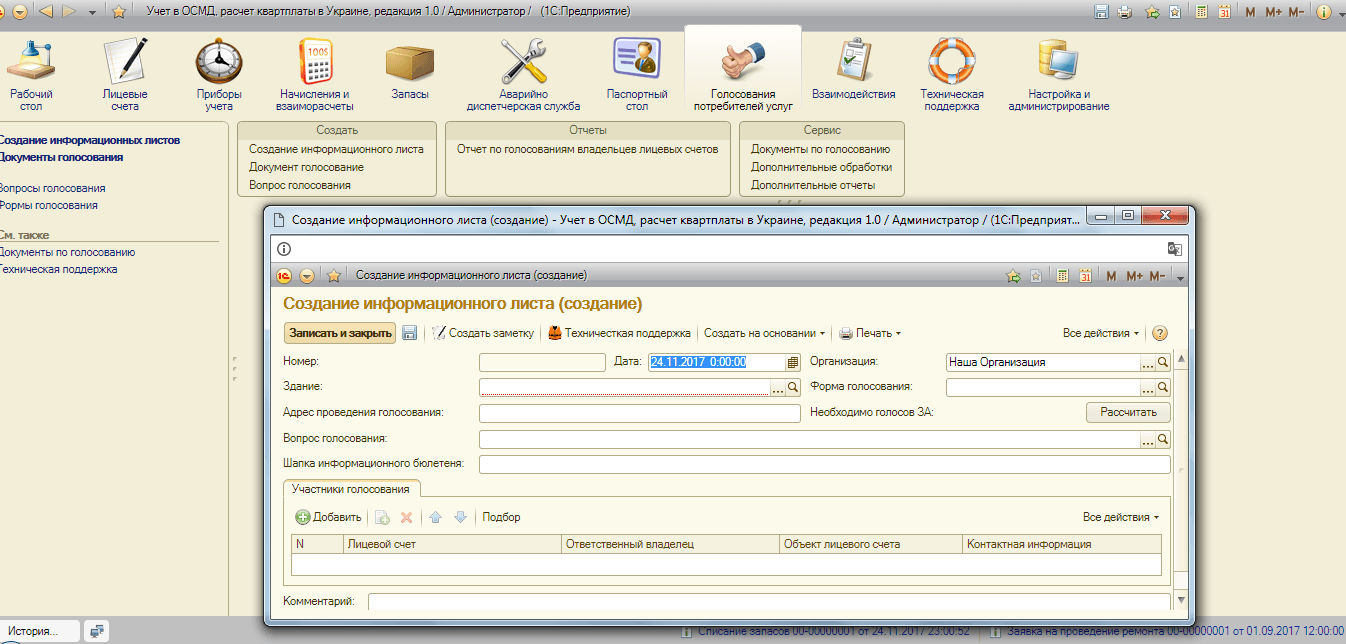Click the calendar icon in main title bar
Viewport: 1346px width, 644px height.
point(1223,12)
